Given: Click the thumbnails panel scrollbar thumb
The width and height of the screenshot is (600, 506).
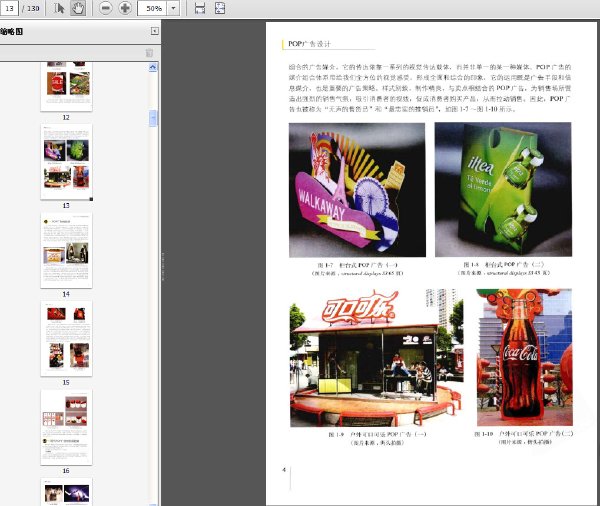Looking at the screenshot, I should [153, 118].
